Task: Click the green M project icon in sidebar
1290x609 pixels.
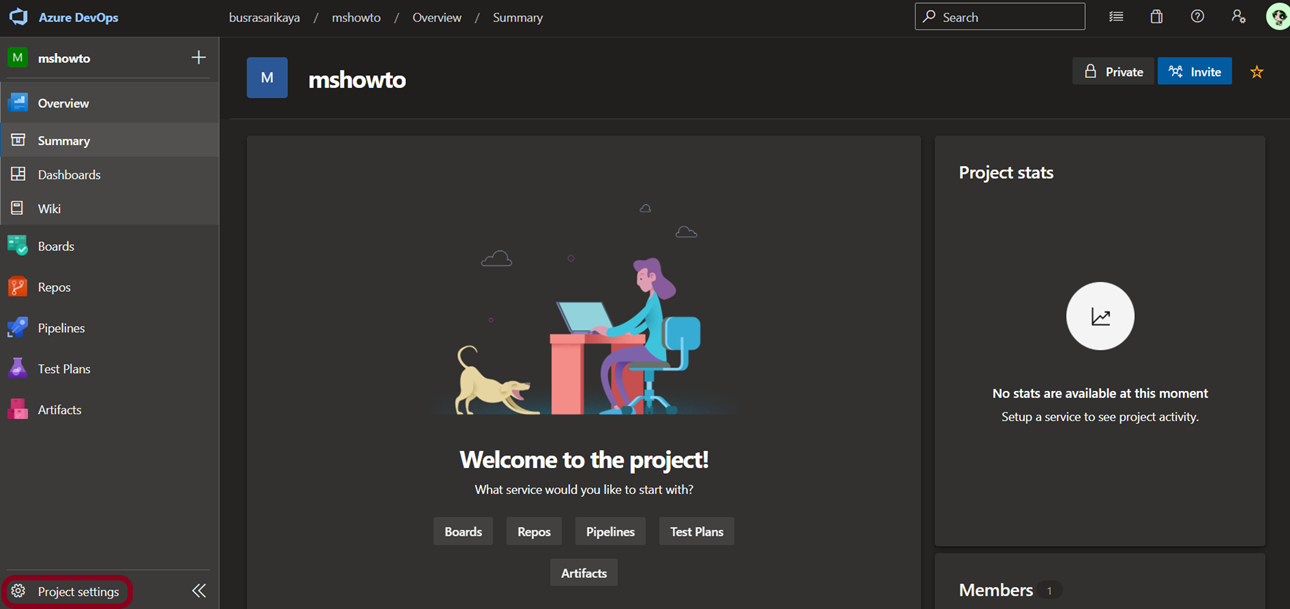Action: (x=17, y=58)
